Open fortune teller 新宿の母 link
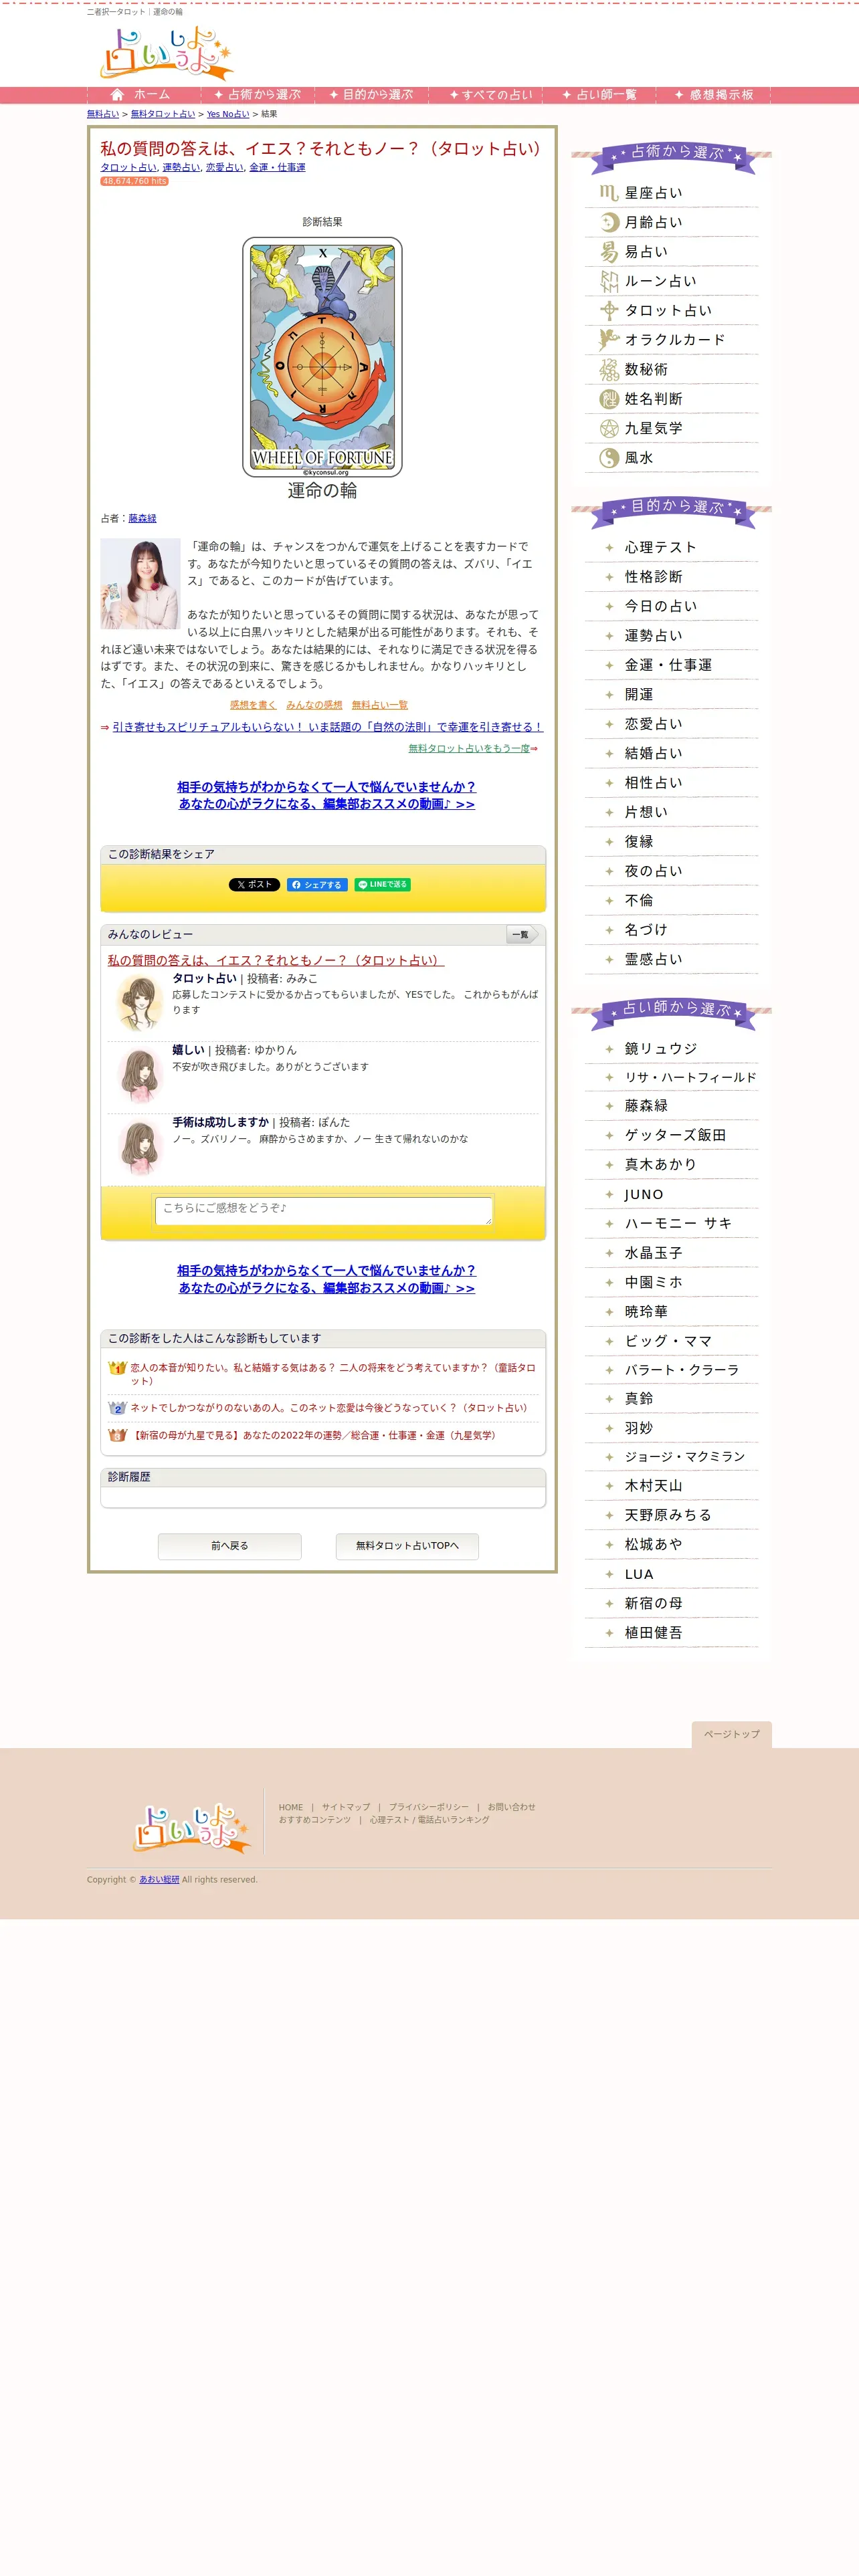This screenshot has width=859, height=2576. (671, 1603)
